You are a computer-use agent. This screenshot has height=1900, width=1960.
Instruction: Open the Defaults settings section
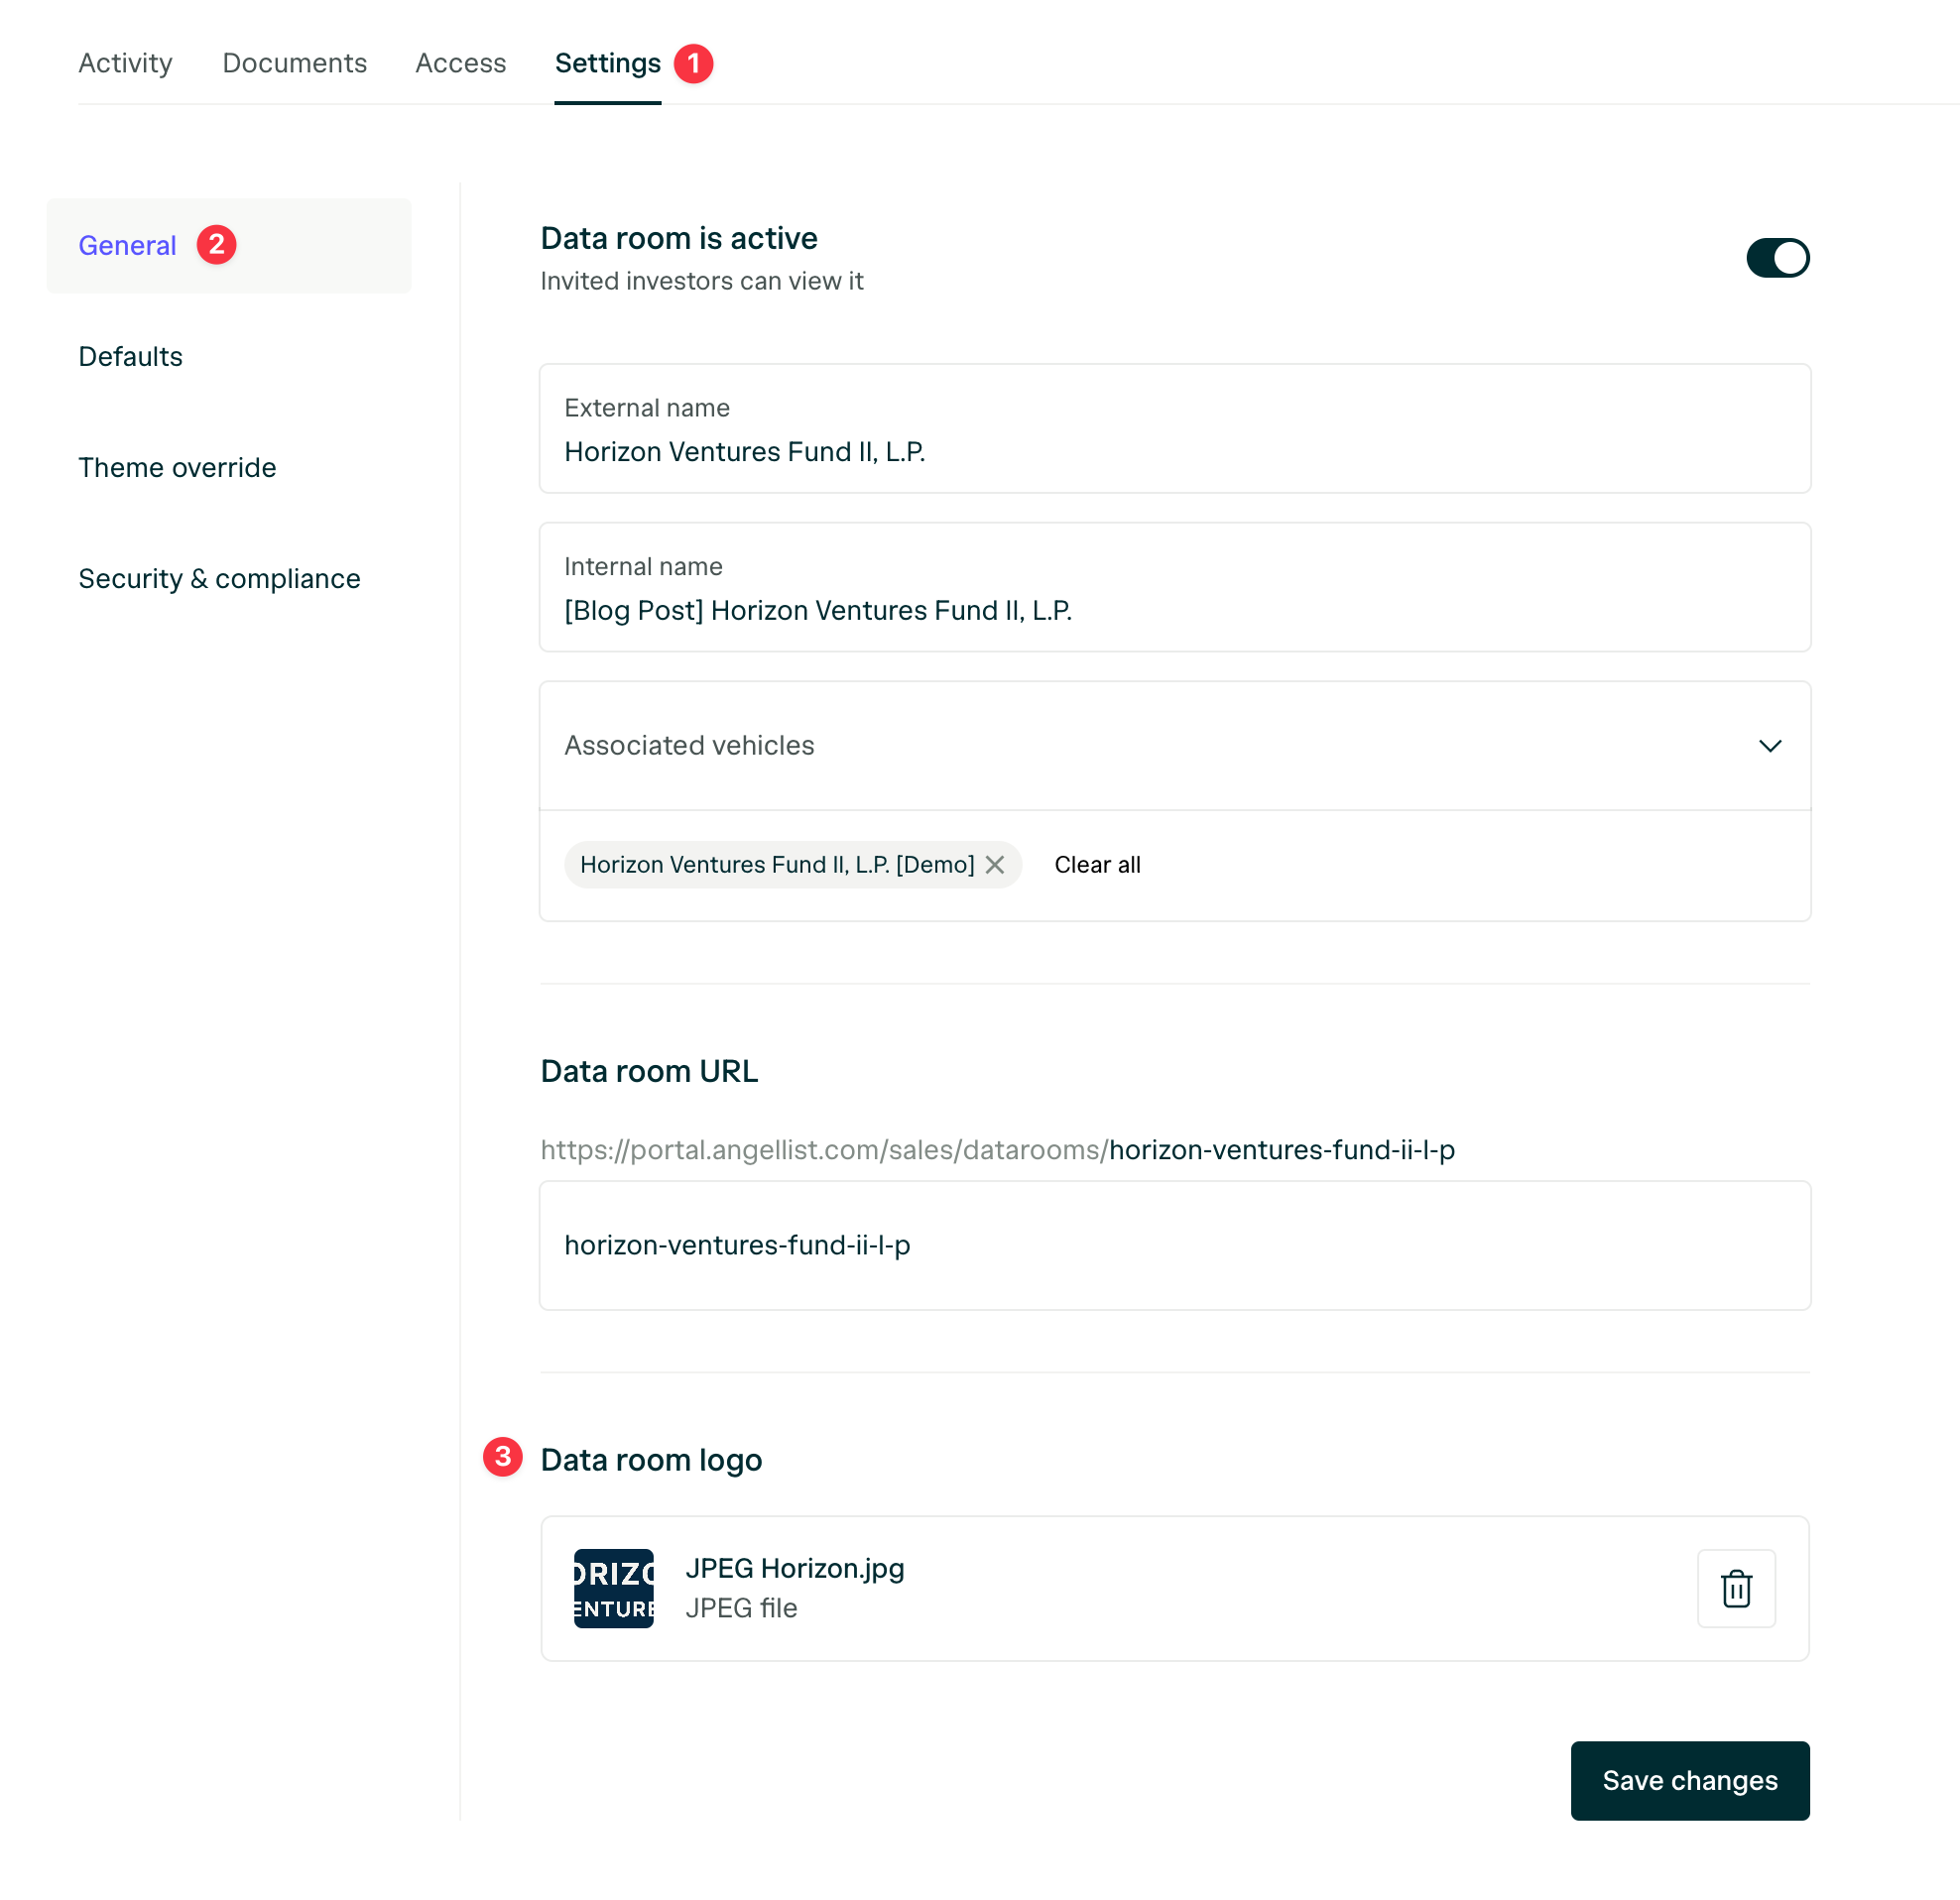click(x=130, y=356)
